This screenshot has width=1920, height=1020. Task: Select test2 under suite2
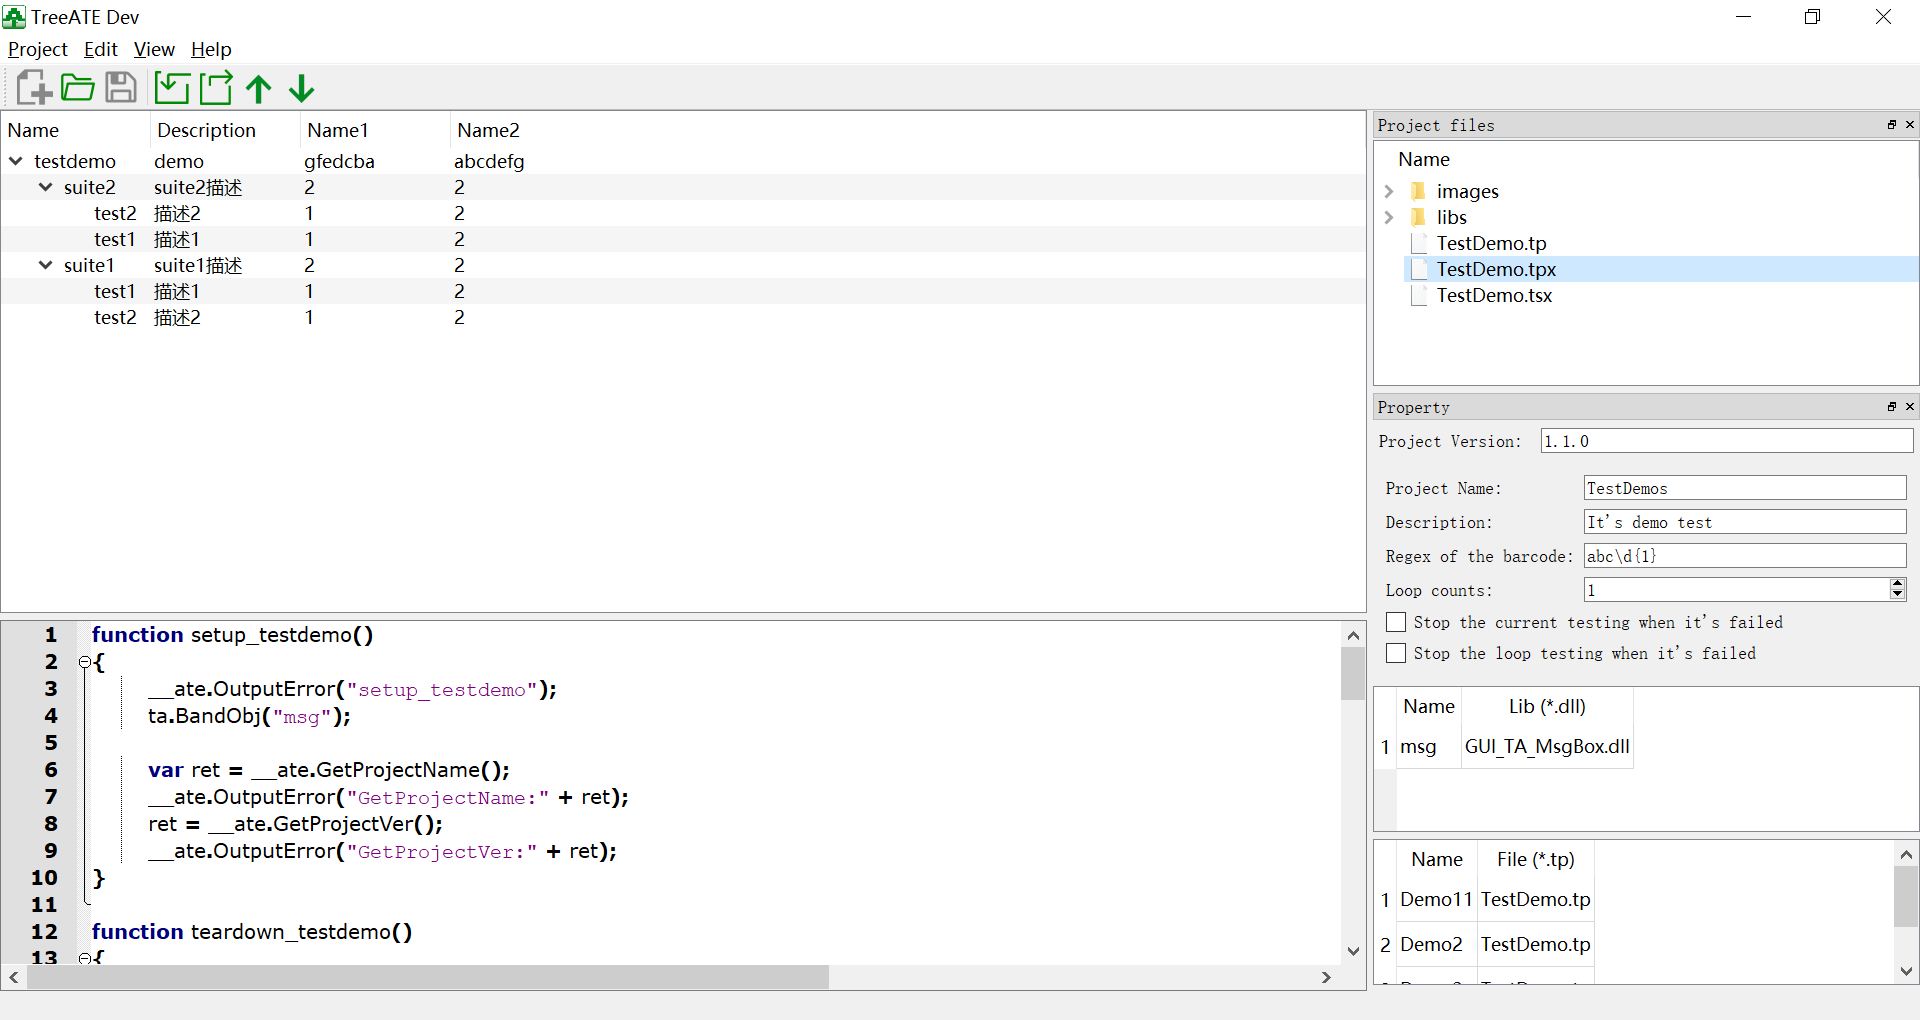point(115,213)
